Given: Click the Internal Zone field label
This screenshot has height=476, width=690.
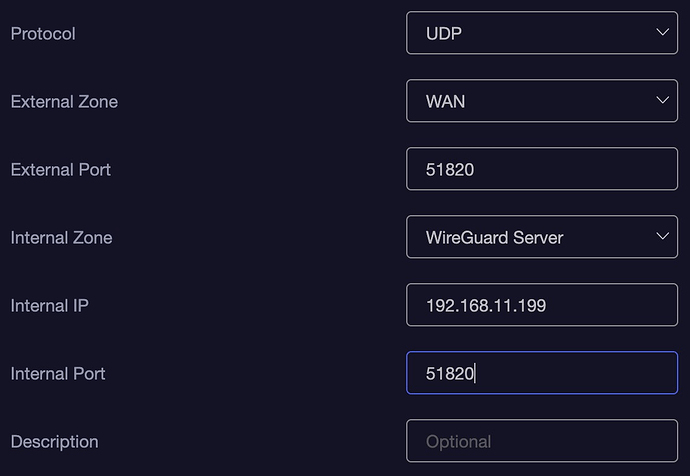Looking at the screenshot, I should (61, 238).
